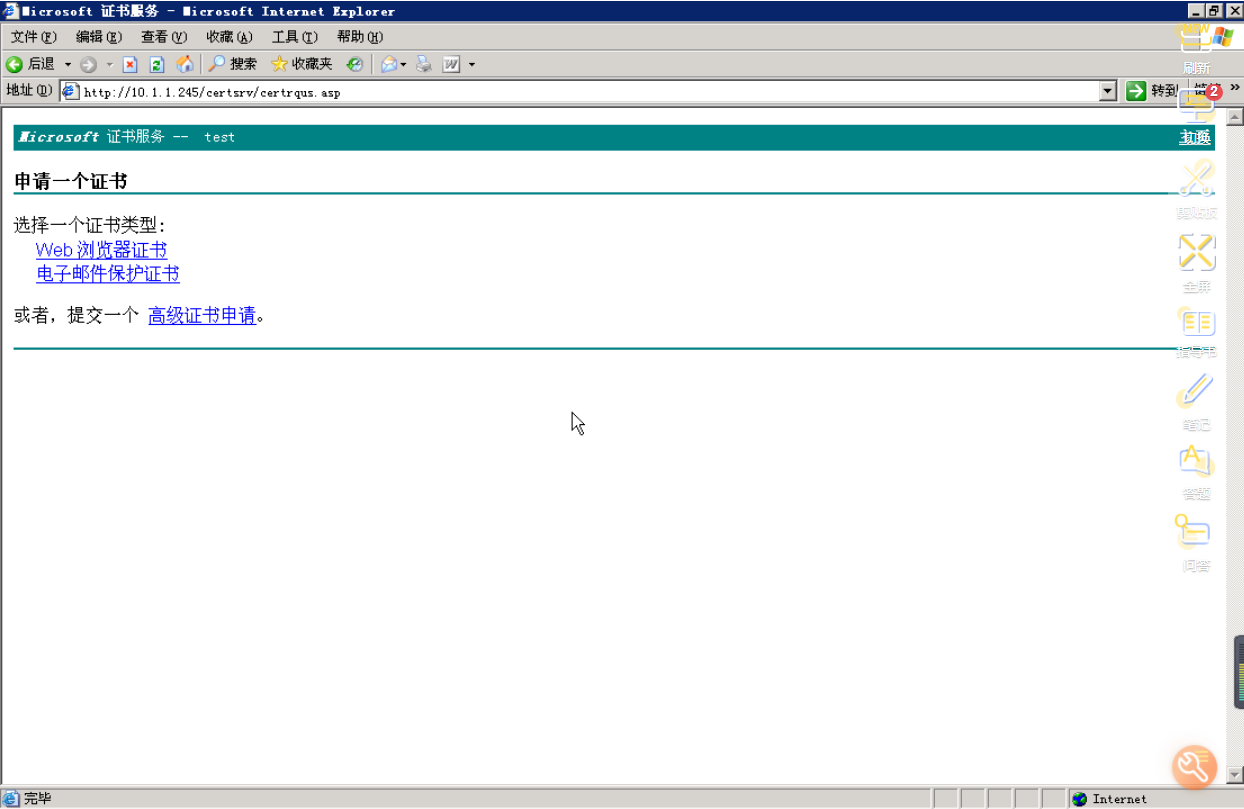
Task: Click the 完毕 status bar text
Action: coord(38,799)
